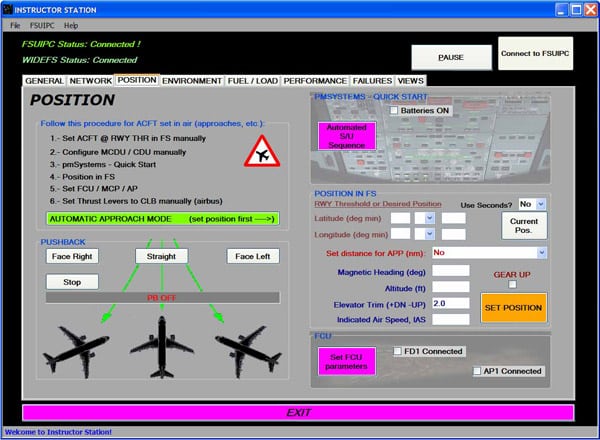Click the green Automatic Approach Mode bar
The height and width of the screenshot is (440, 600).
click(x=162, y=218)
